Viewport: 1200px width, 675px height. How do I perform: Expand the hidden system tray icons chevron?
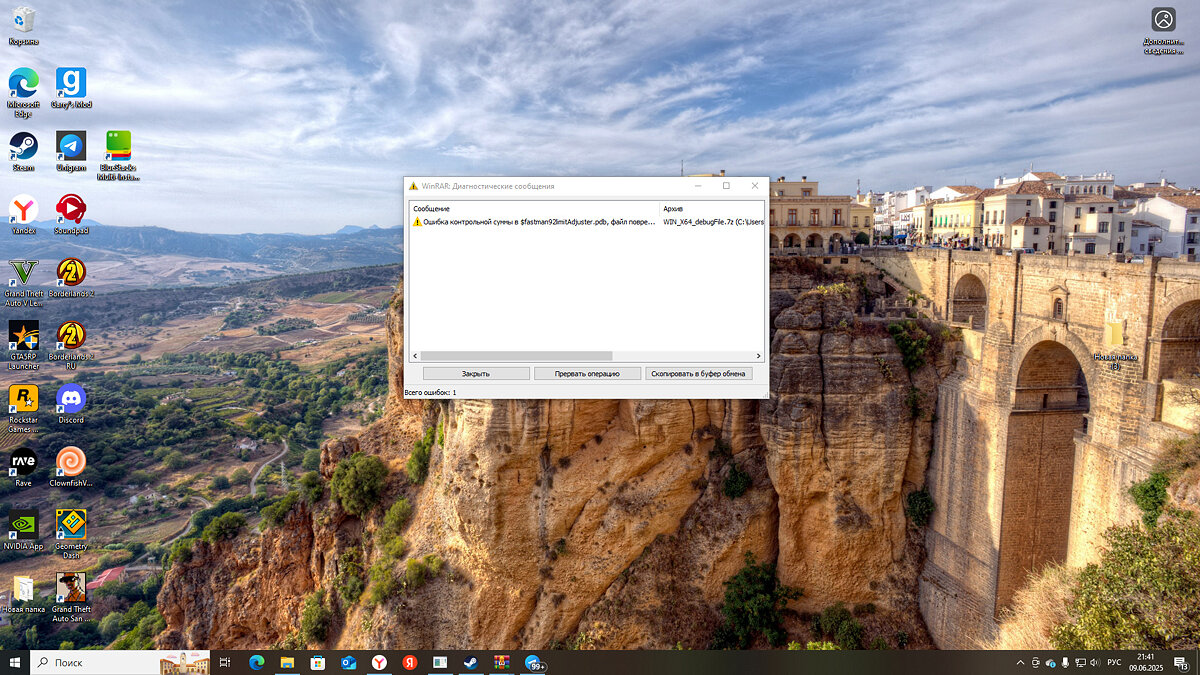pos(1021,662)
